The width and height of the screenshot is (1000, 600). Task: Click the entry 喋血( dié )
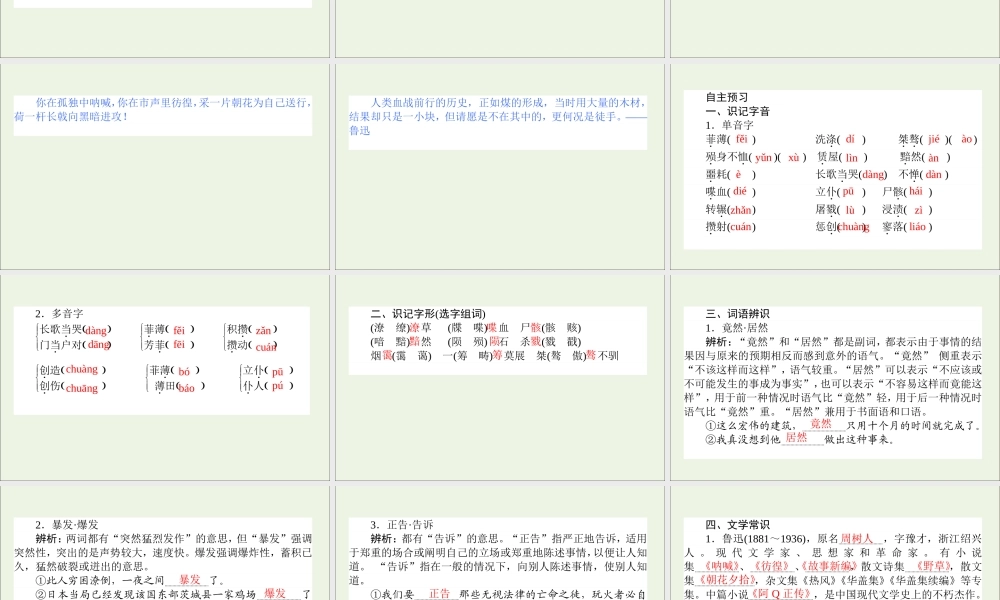coord(731,191)
